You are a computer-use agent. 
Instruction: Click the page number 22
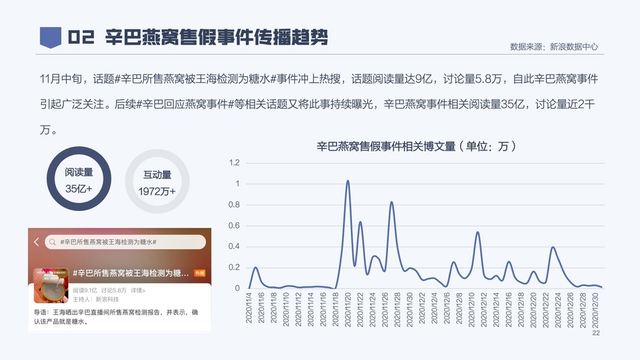click(x=596, y=333)
